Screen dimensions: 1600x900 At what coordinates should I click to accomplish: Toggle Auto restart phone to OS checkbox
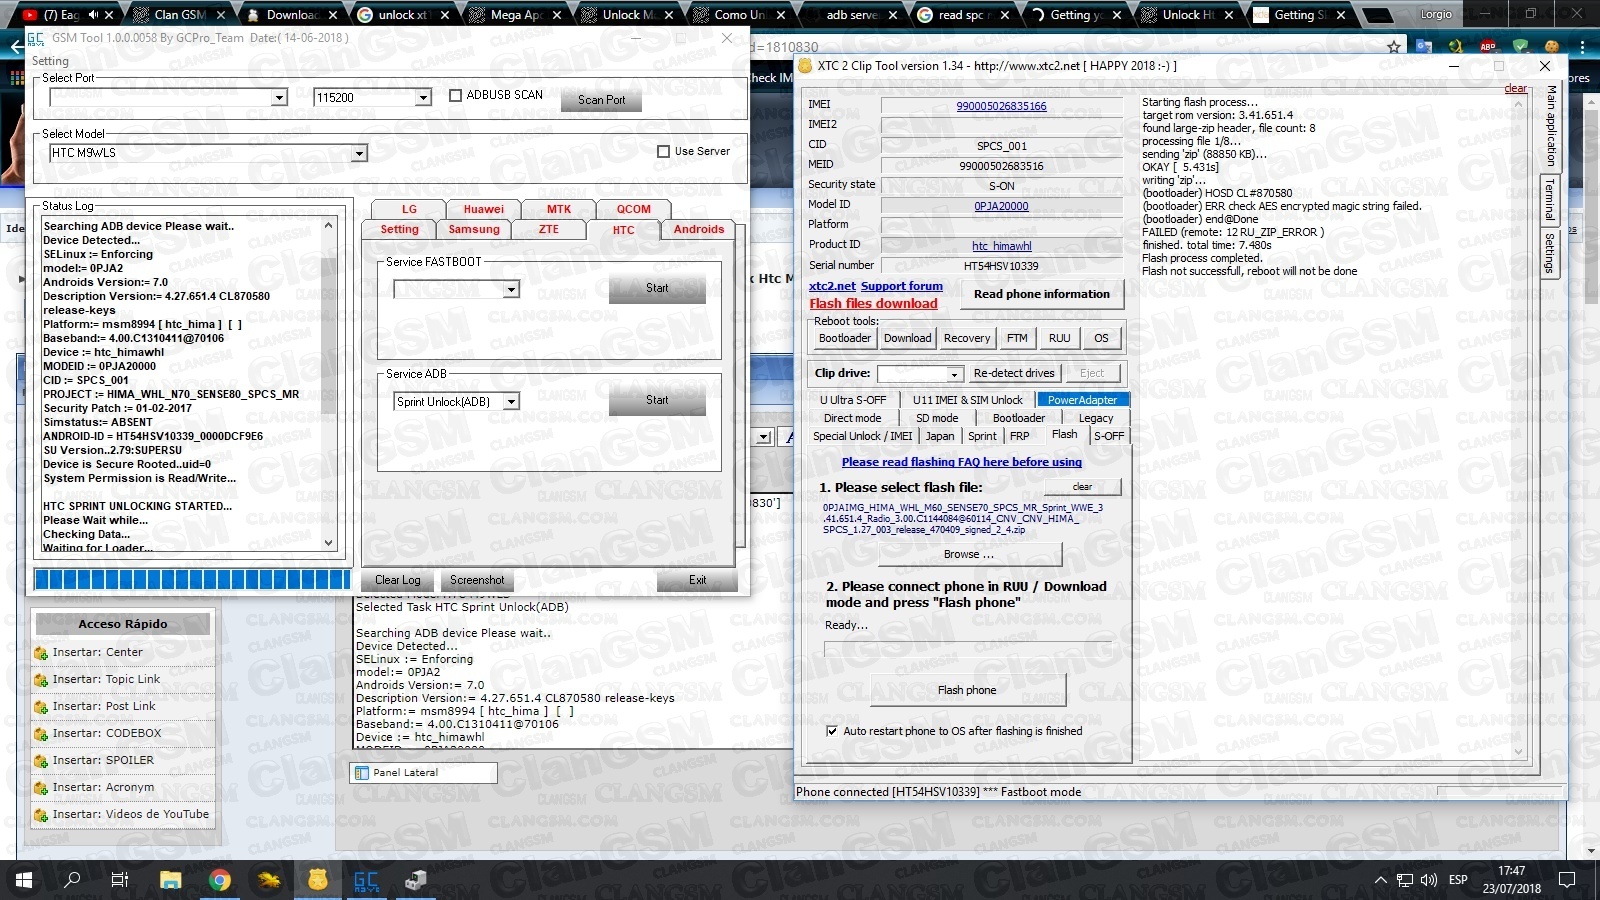coord(832,731)
